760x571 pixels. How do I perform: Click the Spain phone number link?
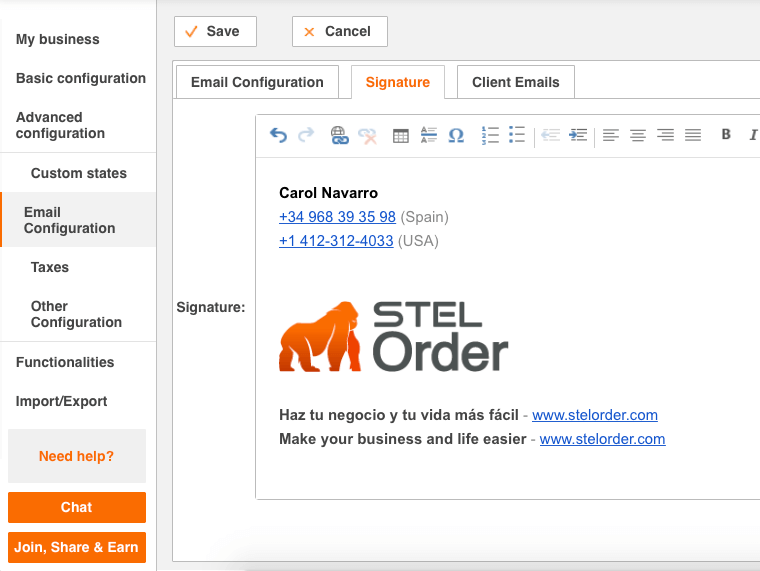pos(337,217)
